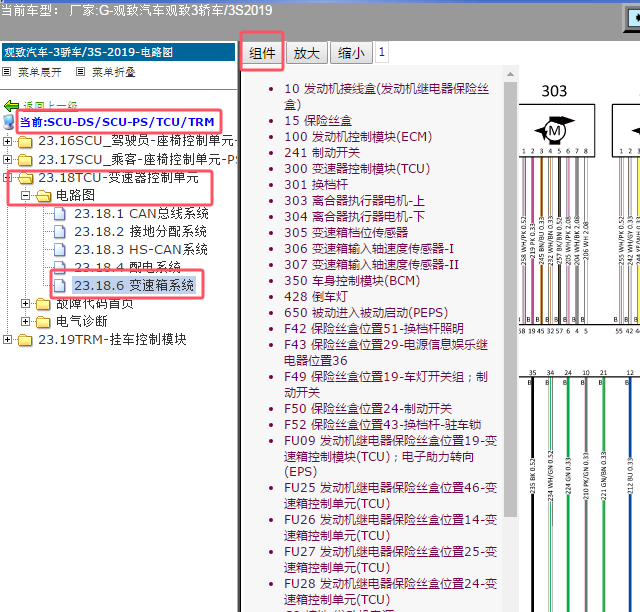640x612 pixels.
Task: Click component 10 发动机接线盒
Action: click(x=387, y=96)
